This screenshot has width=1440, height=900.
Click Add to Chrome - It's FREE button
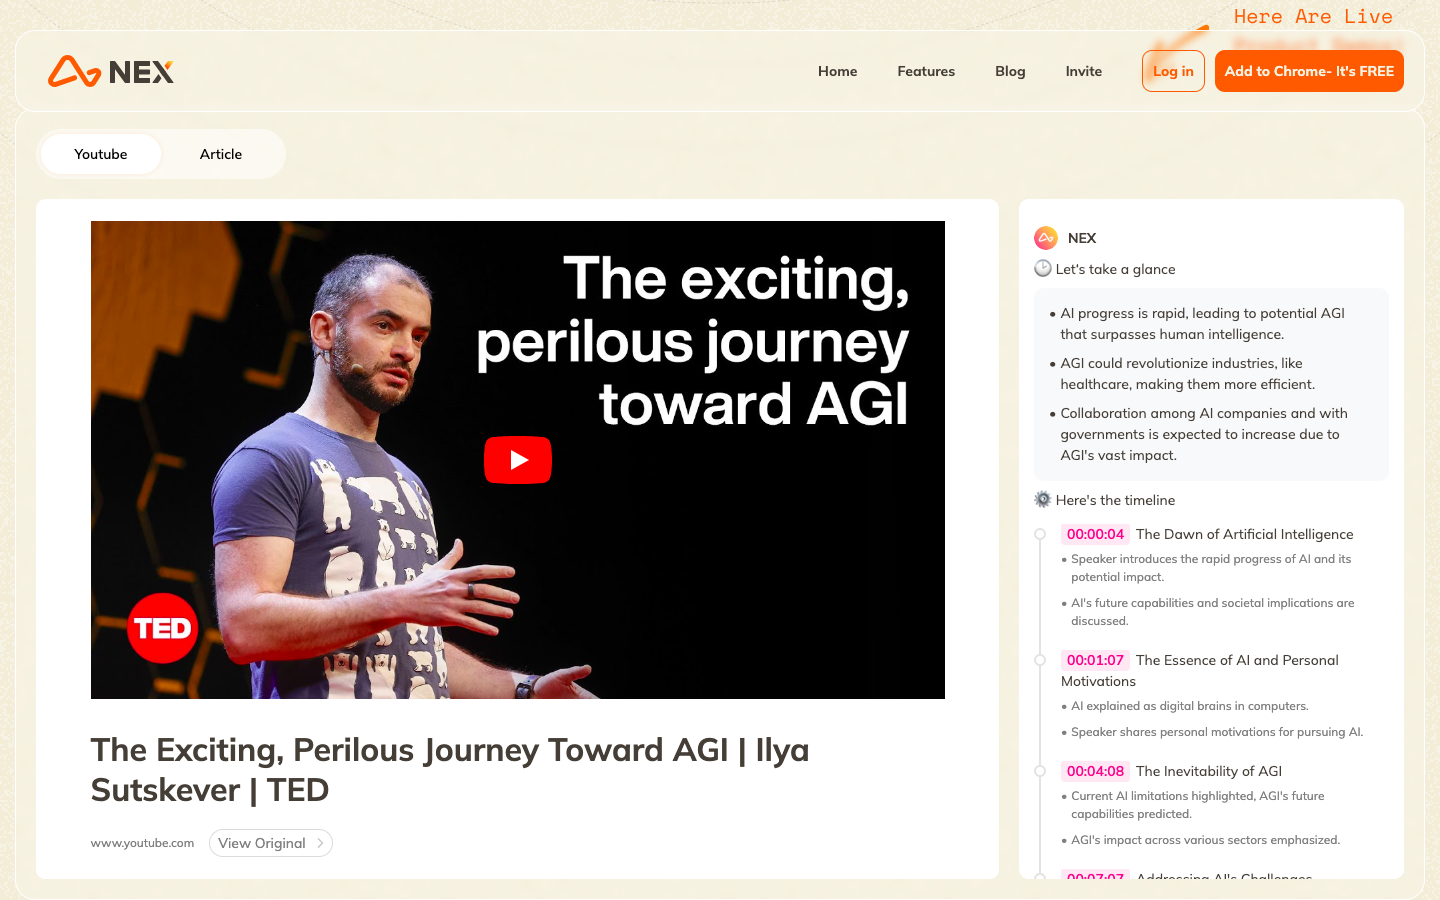(x=1309, y=71)
